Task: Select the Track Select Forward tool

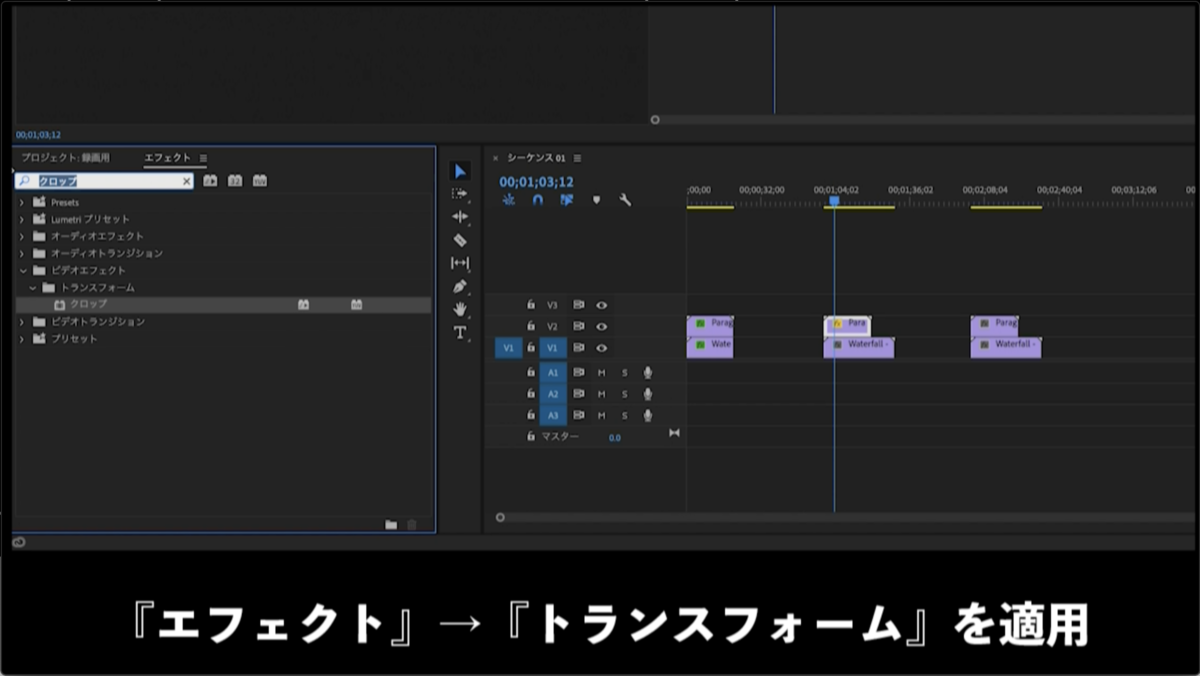Action: tap(461, 194)
